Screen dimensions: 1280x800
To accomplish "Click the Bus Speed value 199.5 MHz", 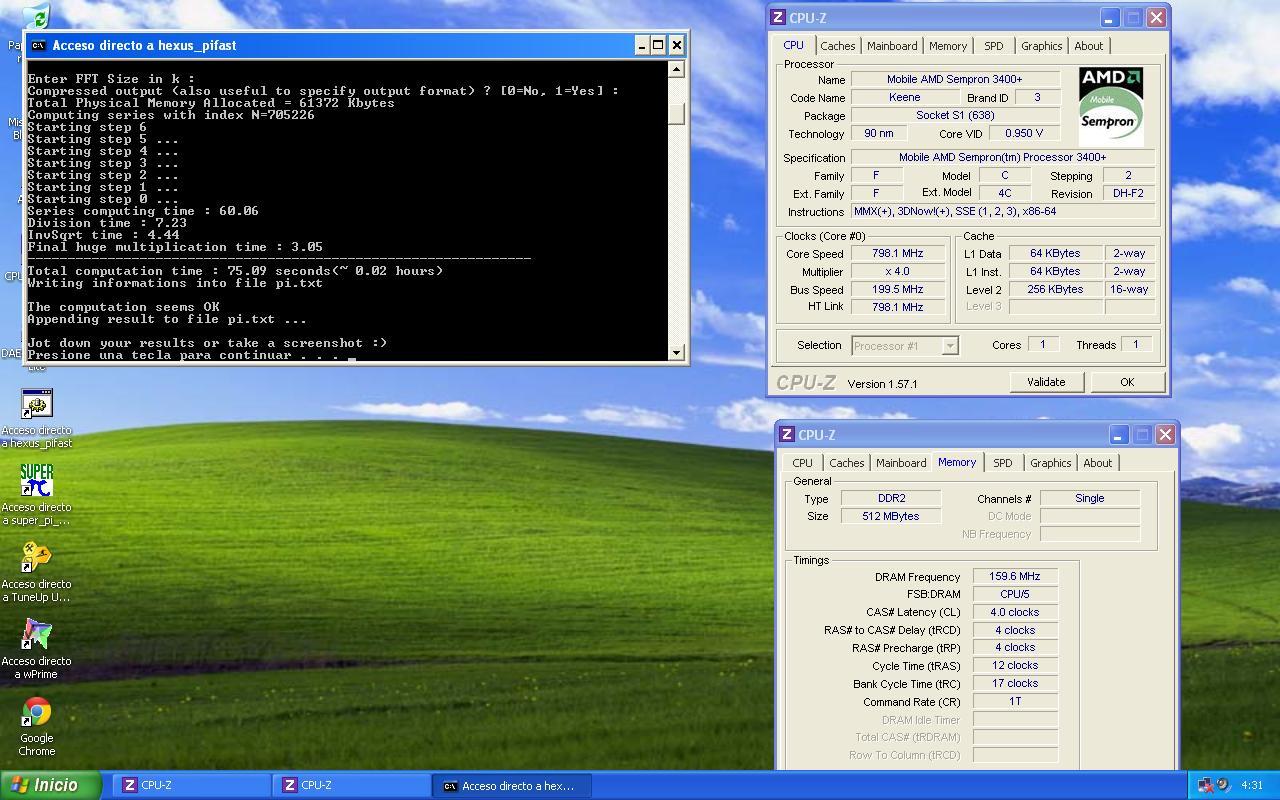I will tap(897, 290).
